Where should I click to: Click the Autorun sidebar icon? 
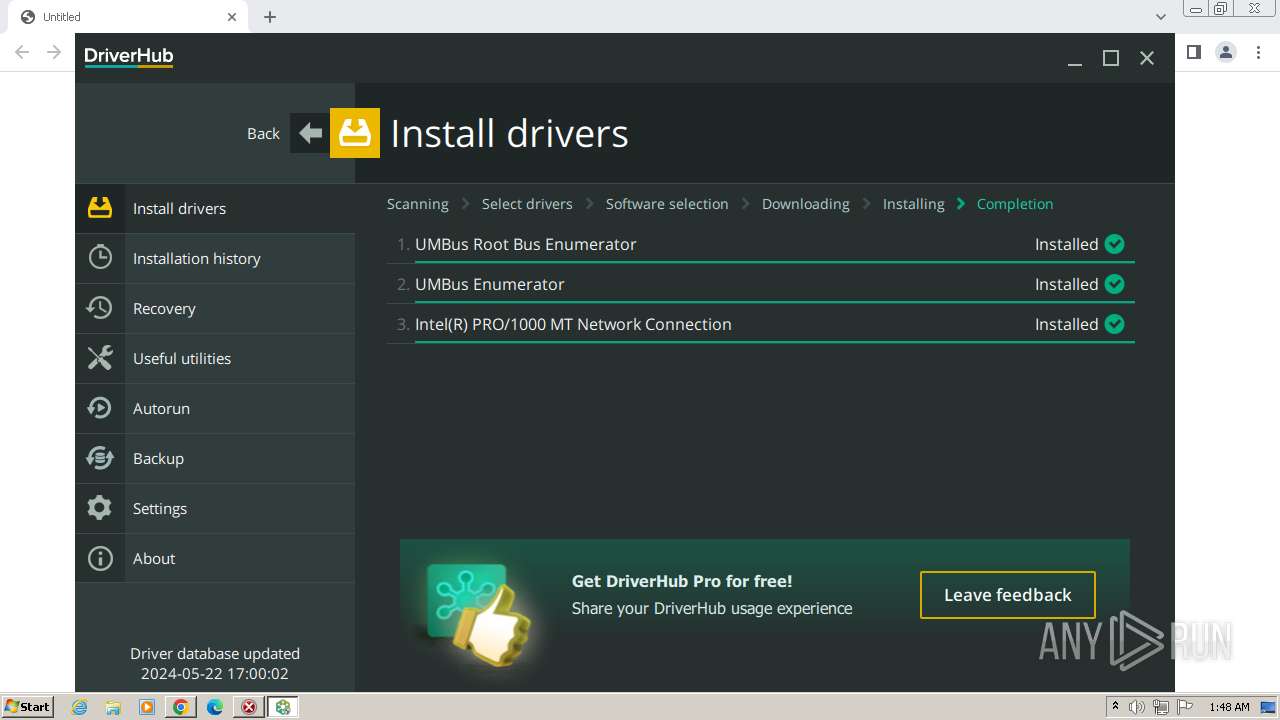pos(100,408)
